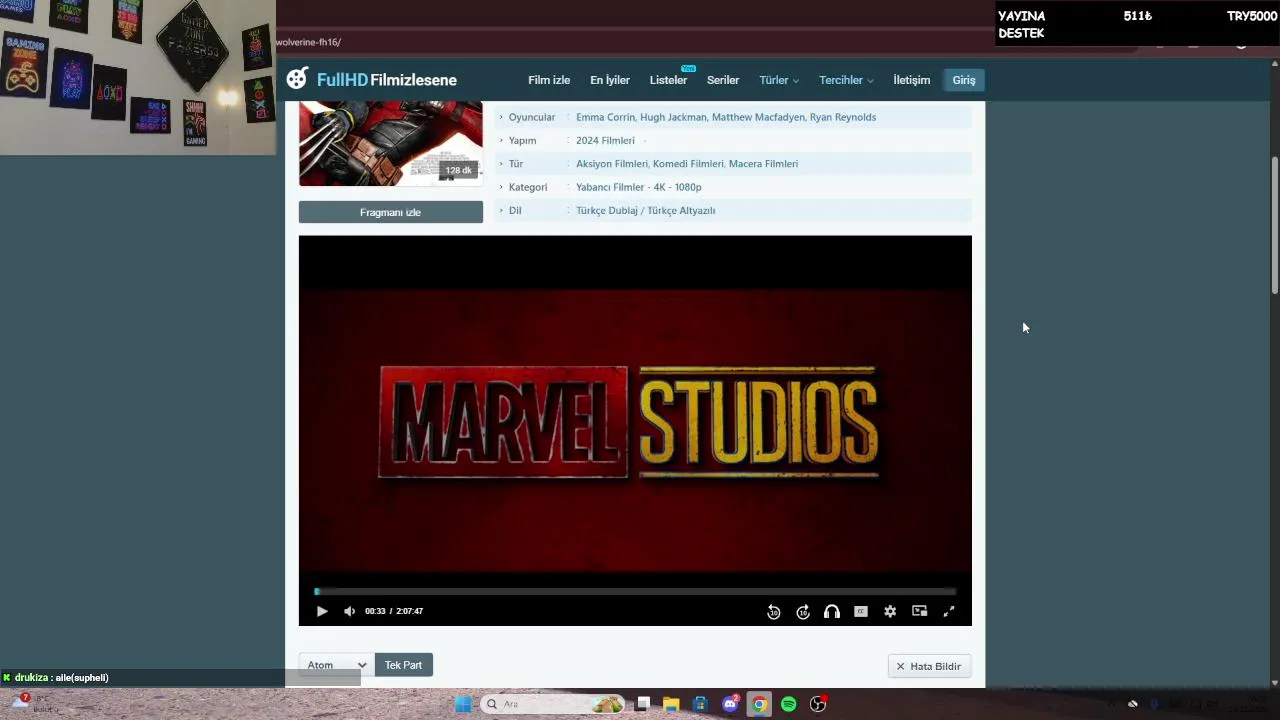This screenshot has width=1280, height=720.
Task: Switch to Chrome on the taskbar
Action: point(759,704)
